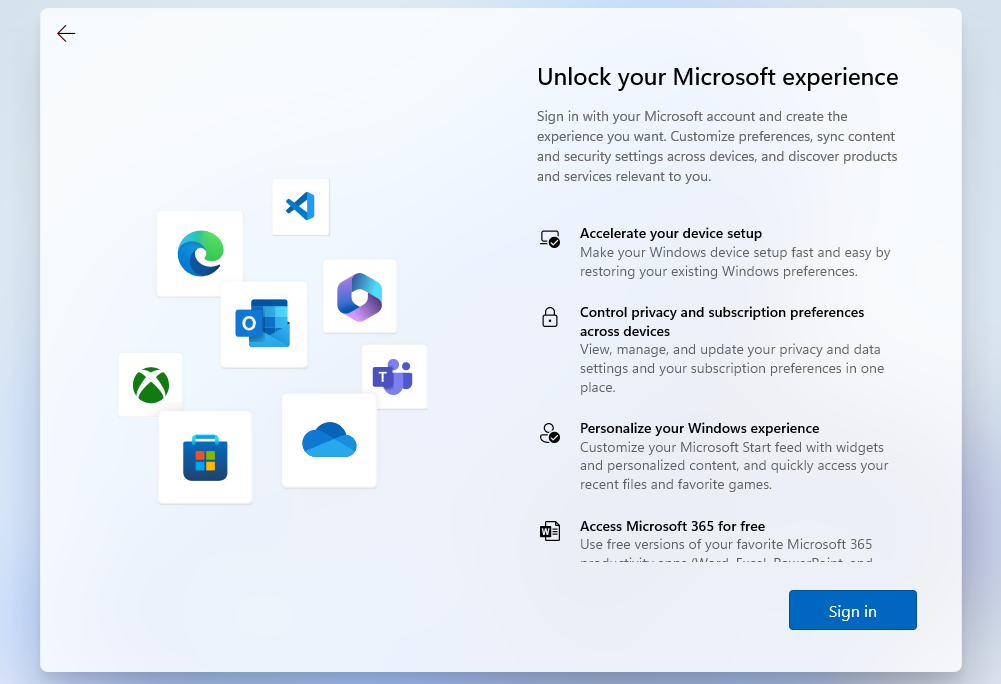Click 'Personalize your Windows experience' text
Image resolution: width=1001 pixels, height=684 pixels.
(699, 428)
